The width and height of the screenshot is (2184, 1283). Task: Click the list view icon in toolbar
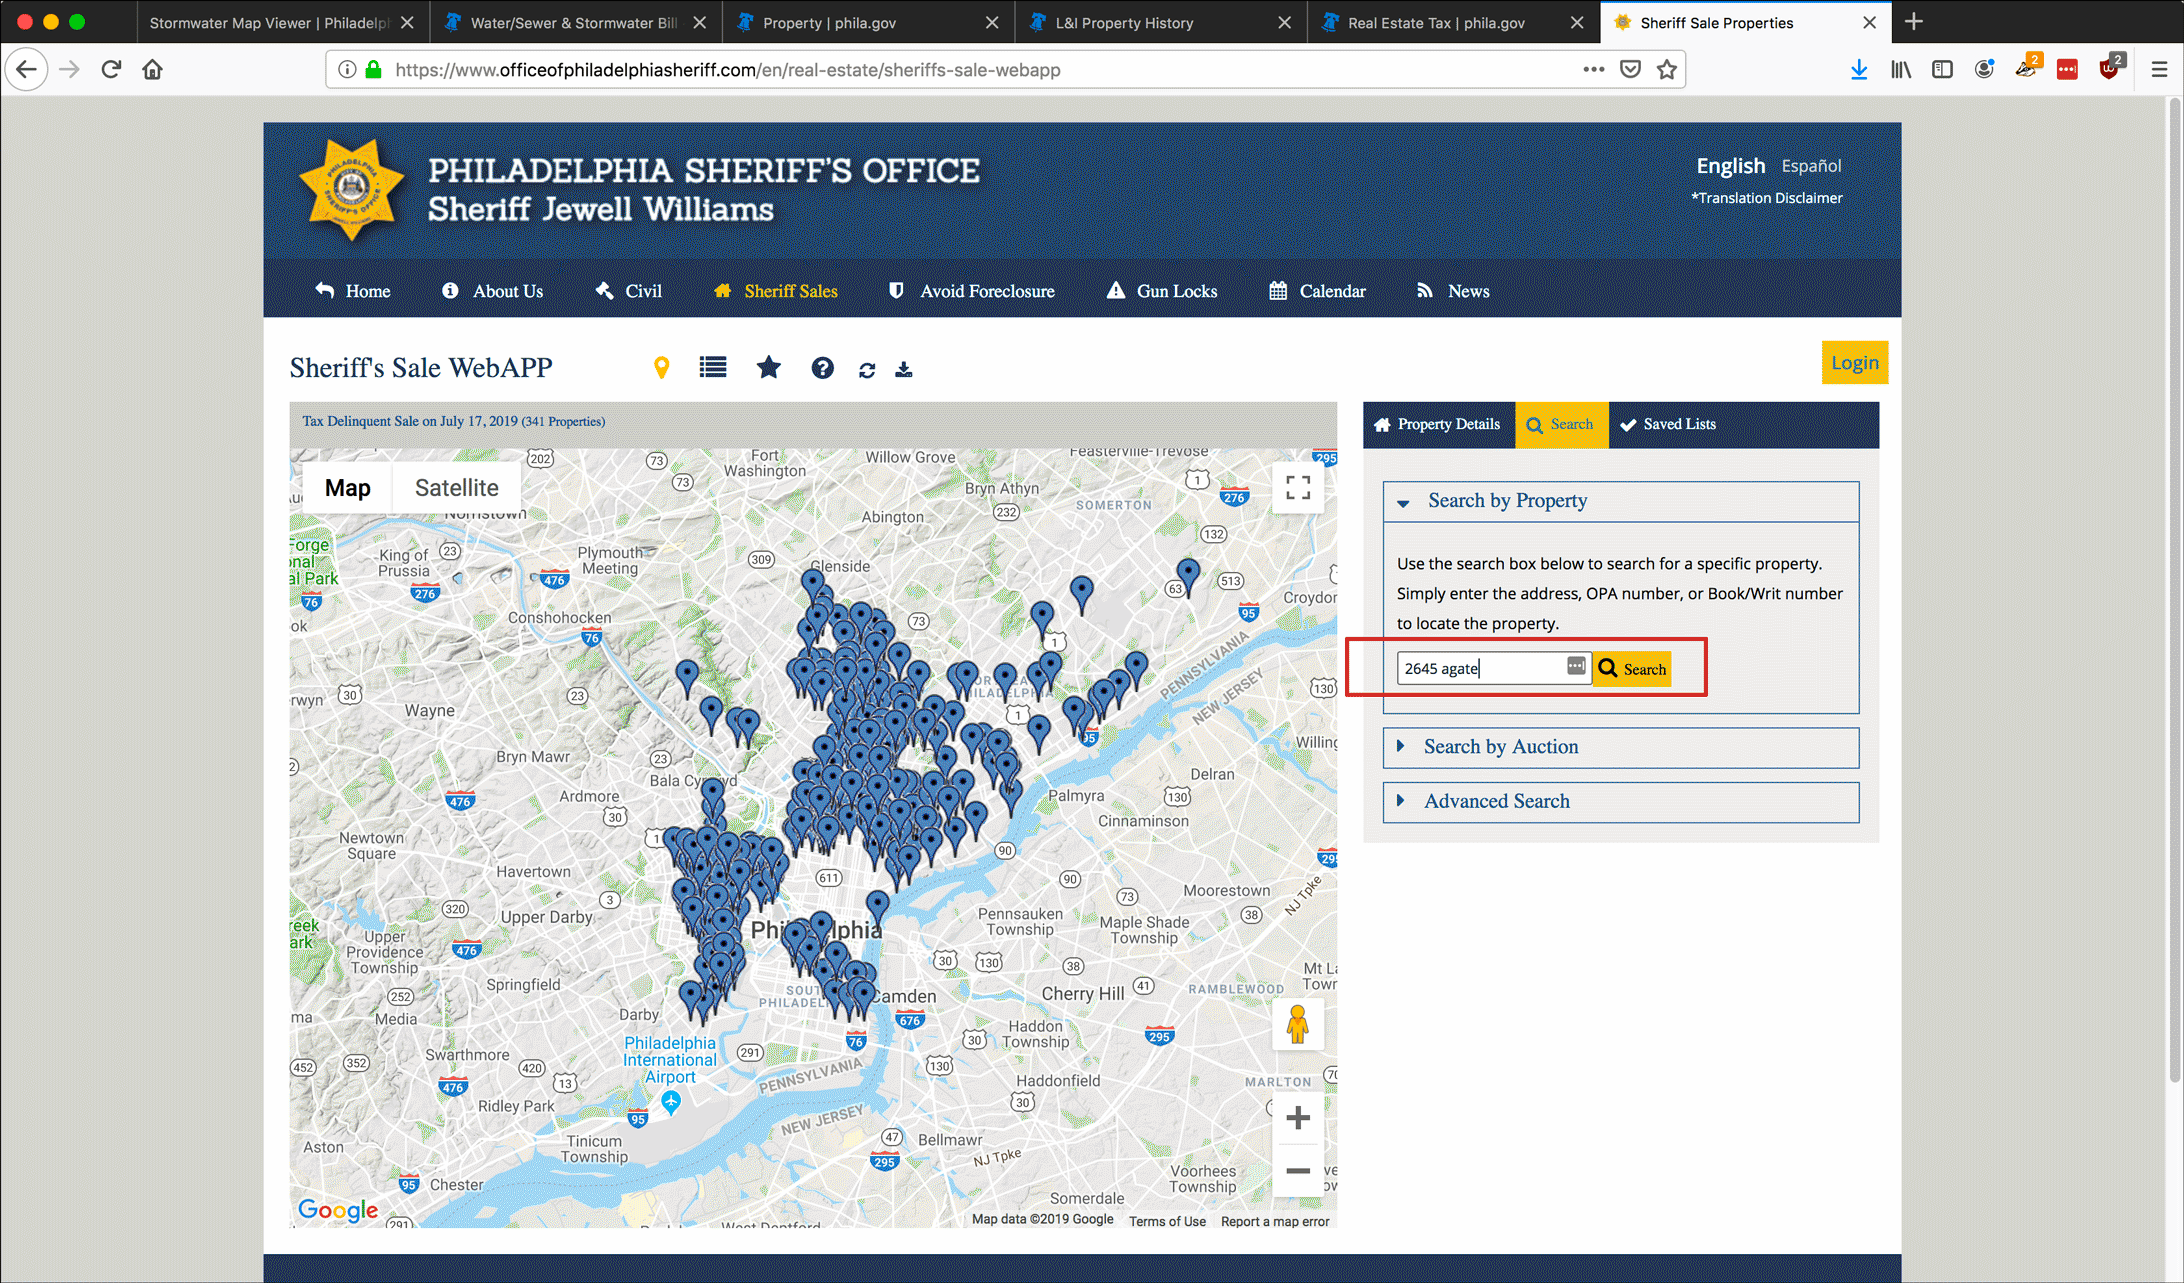tap(710, 368)
